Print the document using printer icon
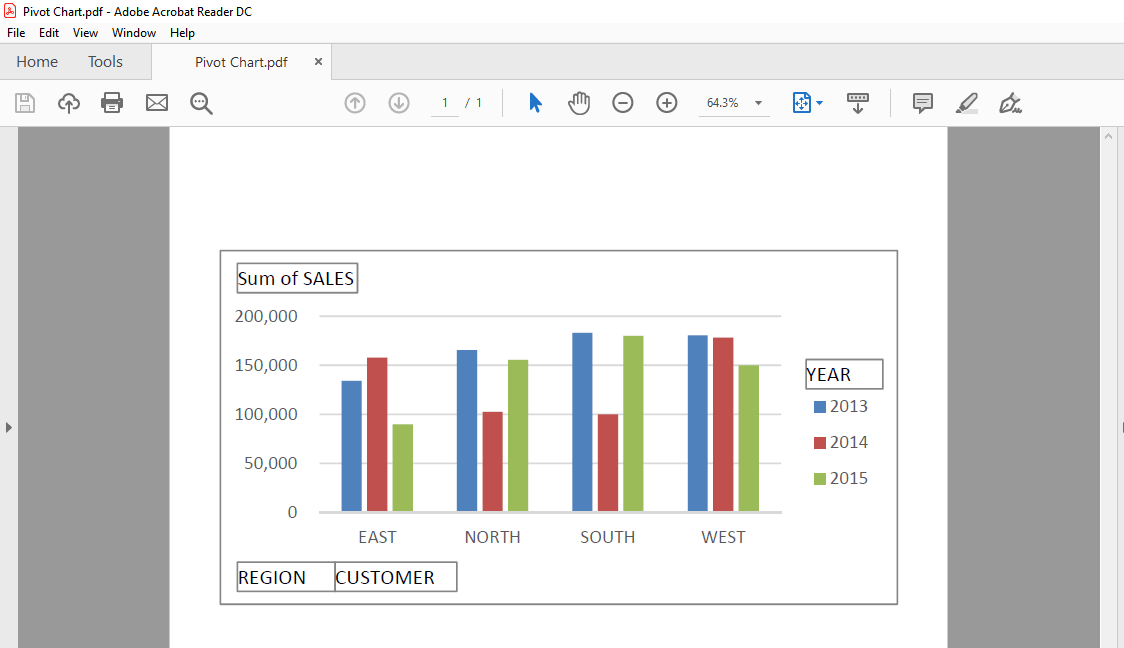 112,103
